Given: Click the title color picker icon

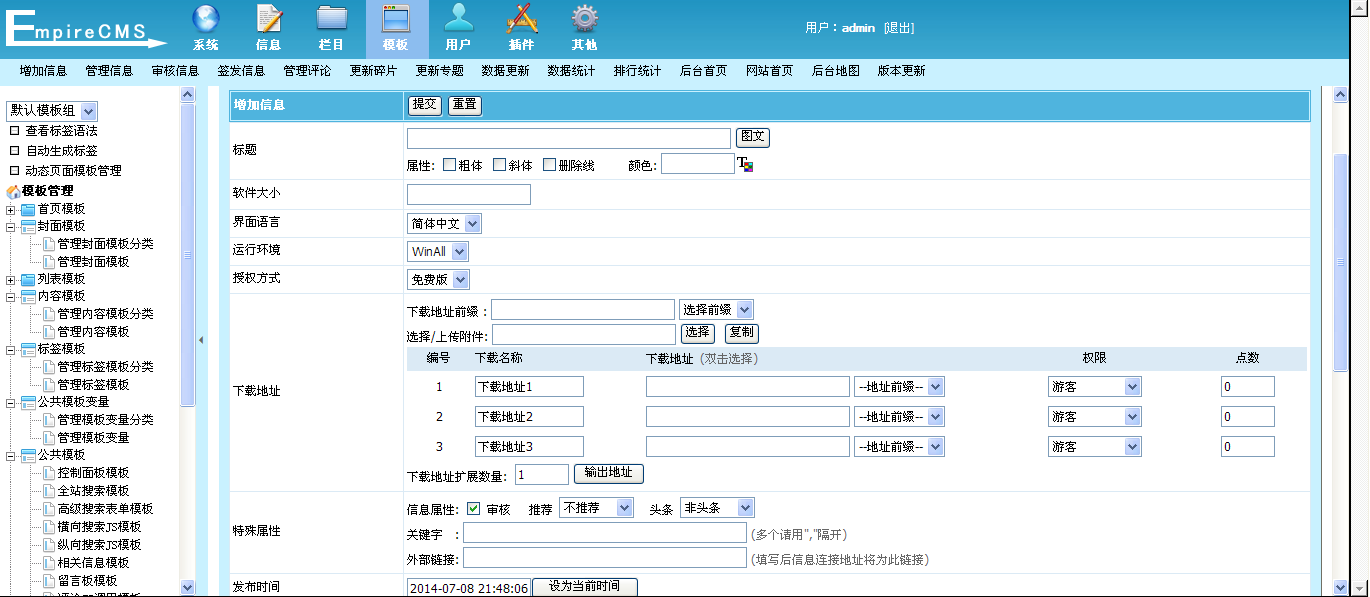Looking at the screenshot, I should (744, 164).
